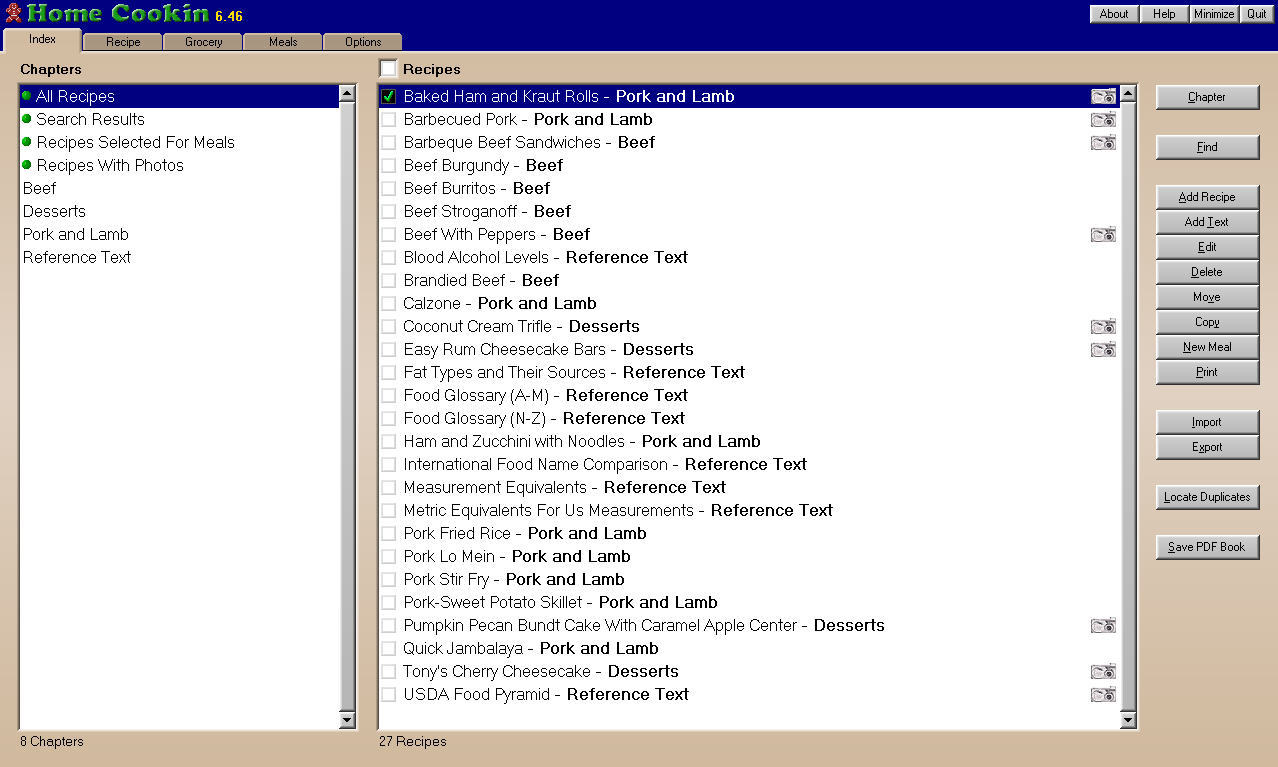Click camera icon next to Beef With Peppers

point(1103,235)
